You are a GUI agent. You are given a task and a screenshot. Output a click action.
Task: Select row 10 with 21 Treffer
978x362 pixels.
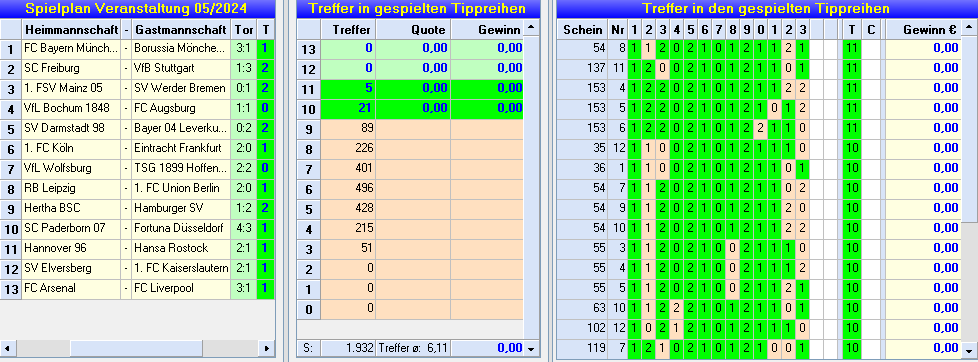point(410,109)
